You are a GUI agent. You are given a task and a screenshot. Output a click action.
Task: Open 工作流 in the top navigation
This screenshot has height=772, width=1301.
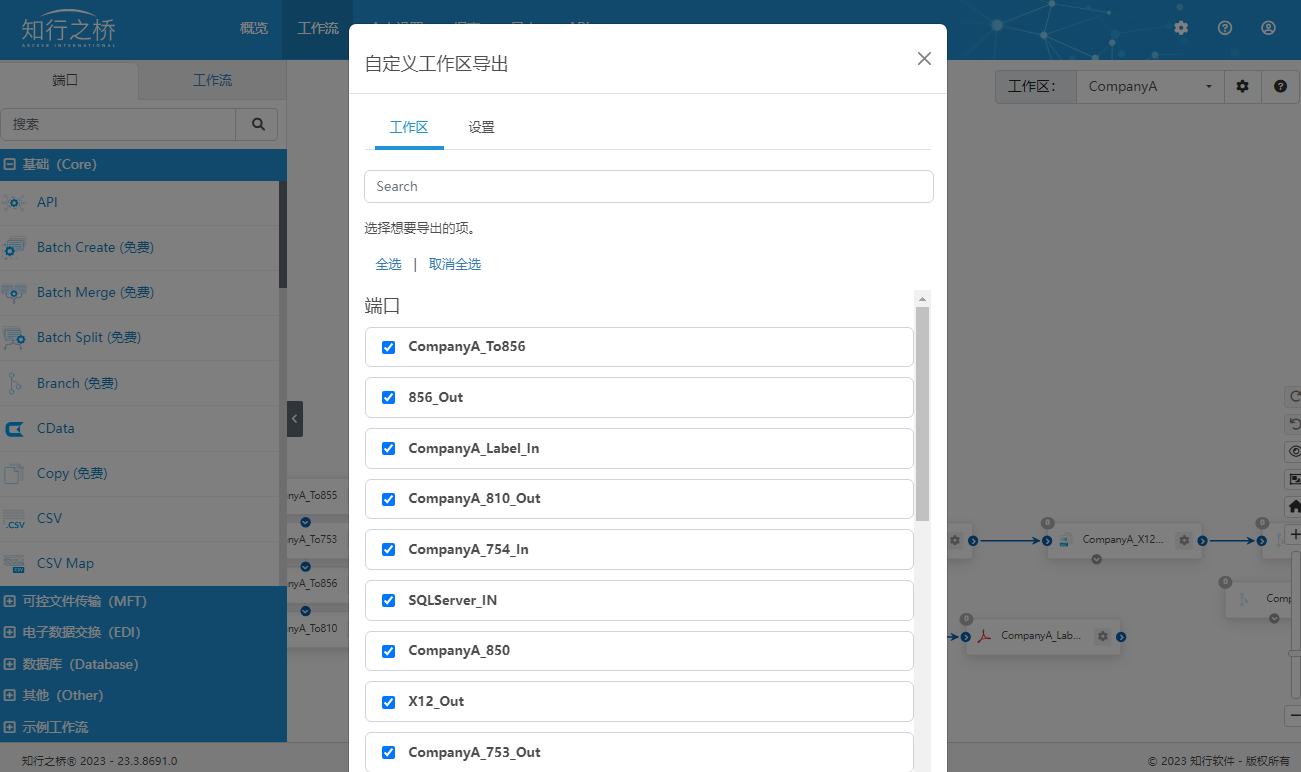(x=318, y=28)
